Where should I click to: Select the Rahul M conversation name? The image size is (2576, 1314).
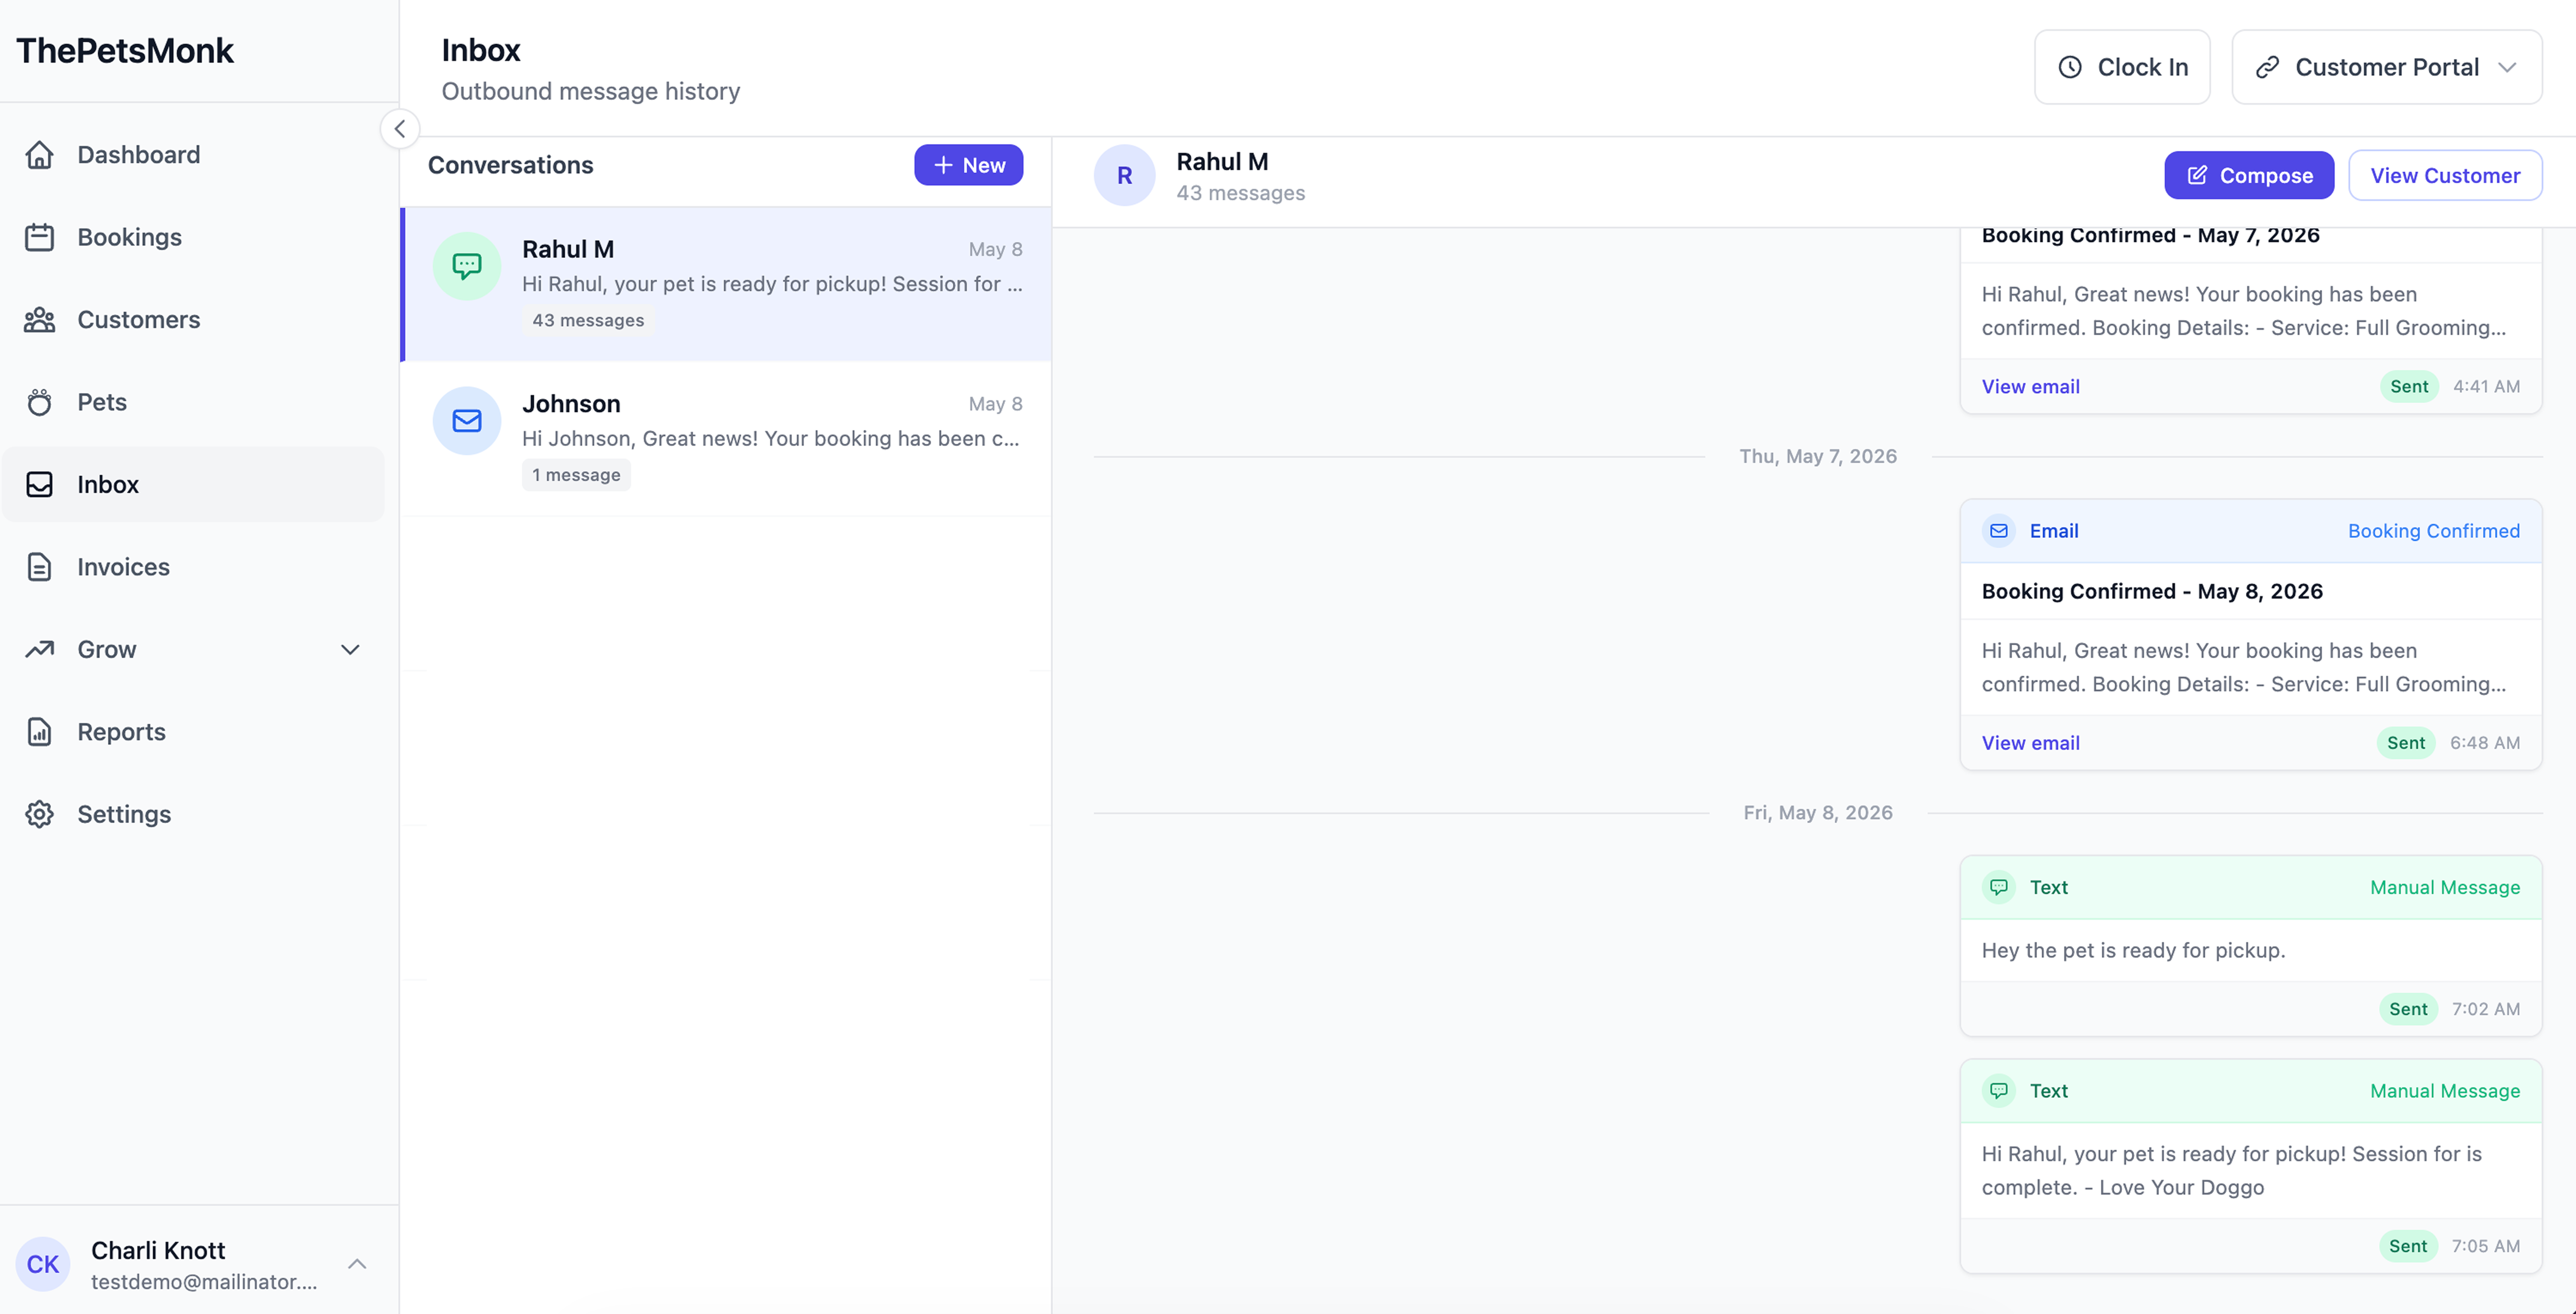coord(568,249)
